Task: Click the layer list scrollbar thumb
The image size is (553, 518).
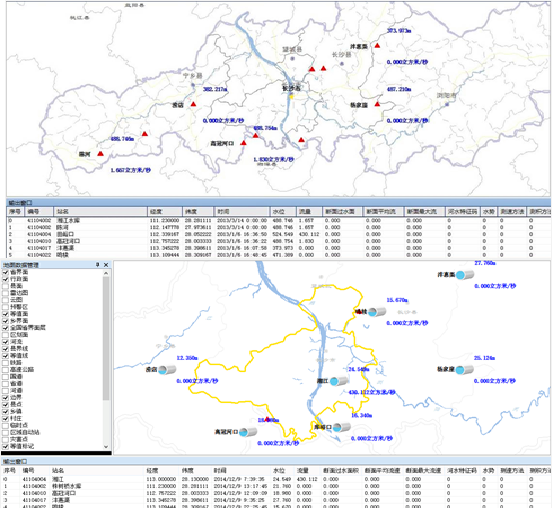Action: 106,338
